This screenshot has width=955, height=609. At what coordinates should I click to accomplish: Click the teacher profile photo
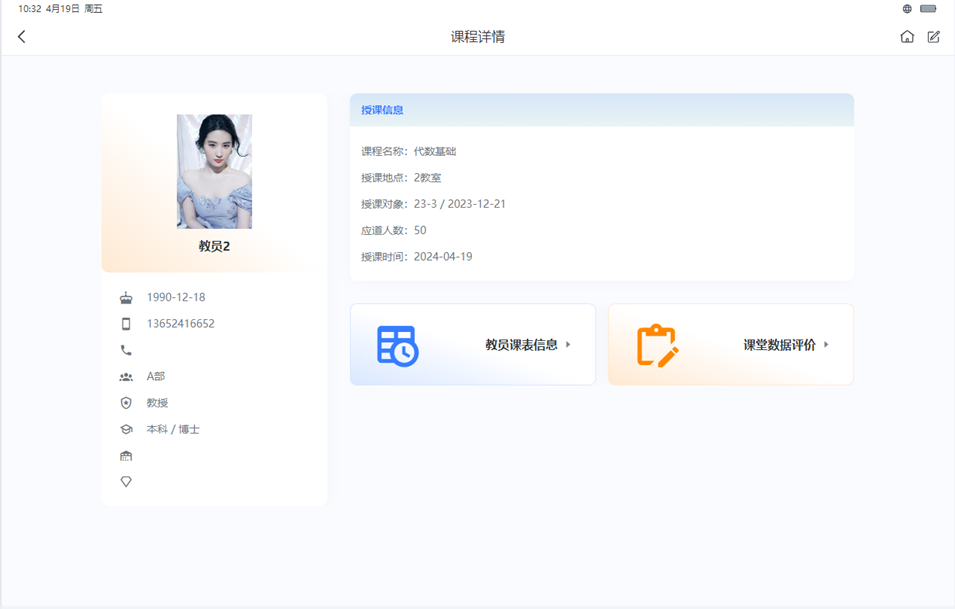coord(214,172)
